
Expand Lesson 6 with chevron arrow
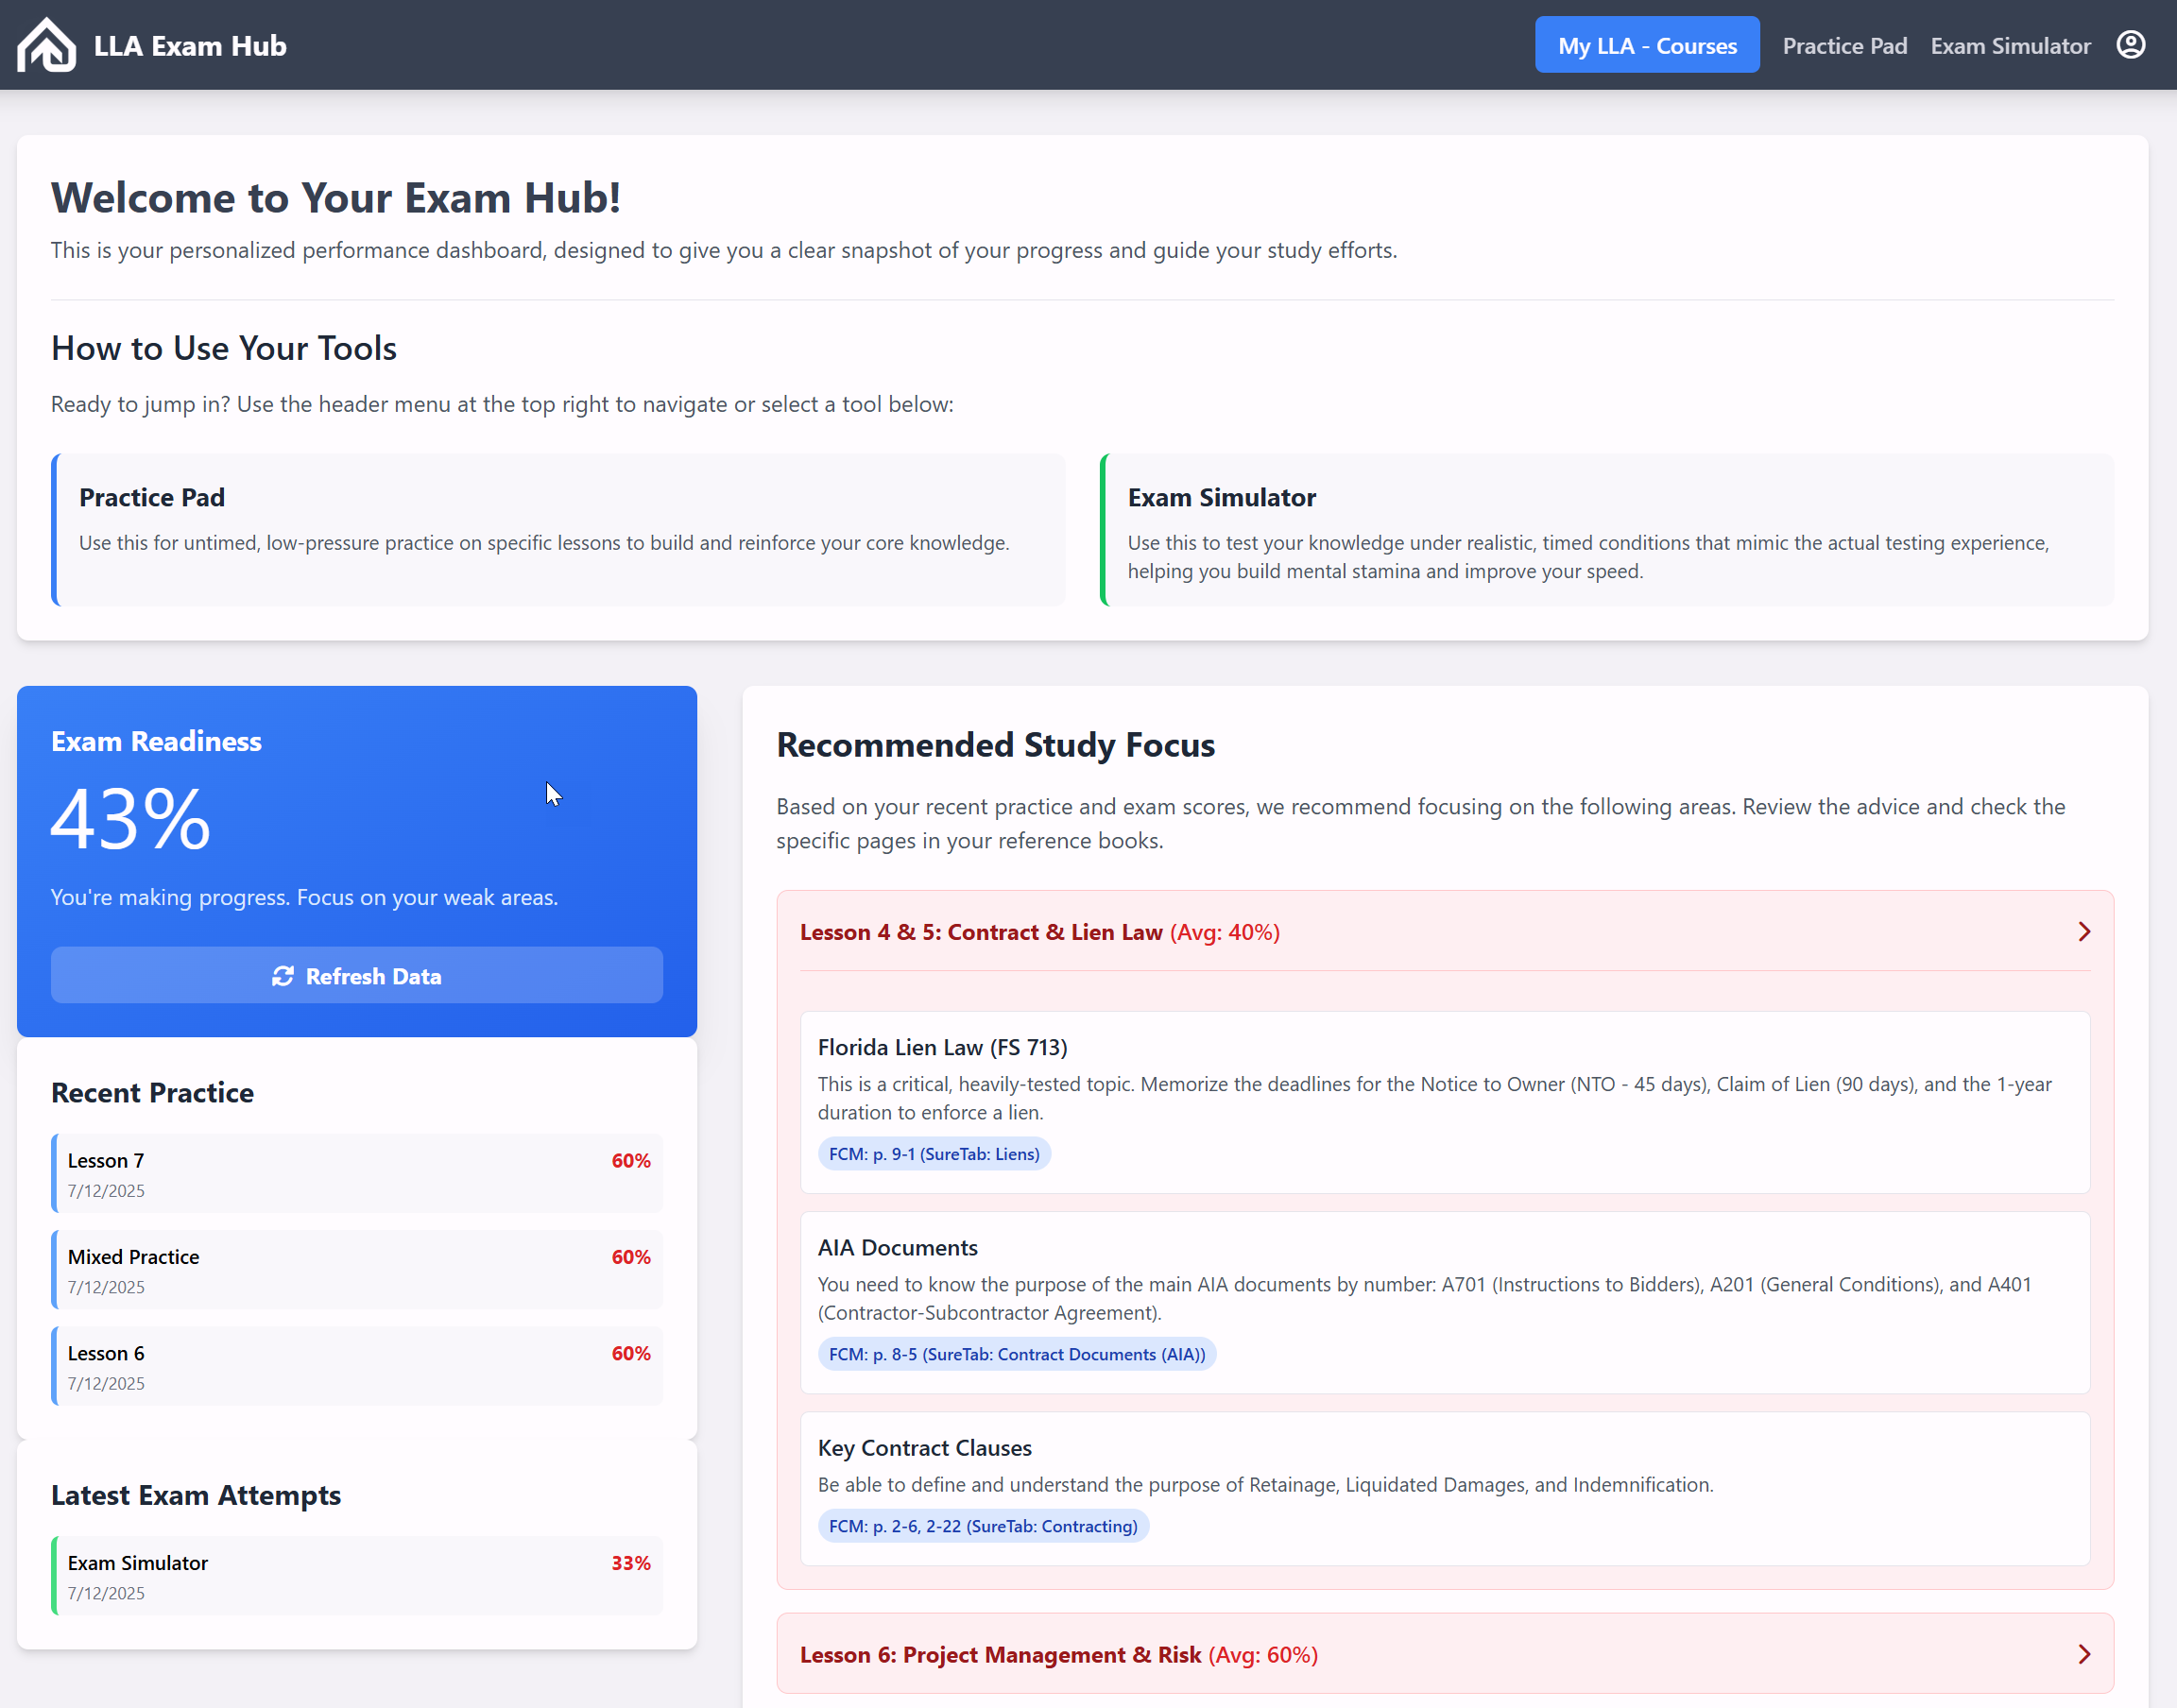[x=2084, y=1654]
